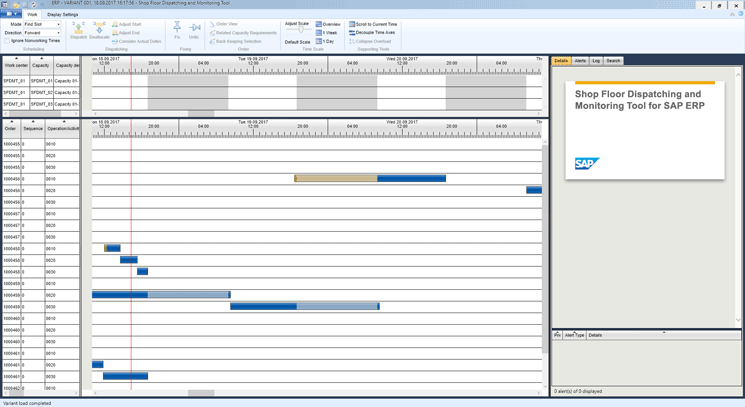Screen dimensions: 745x407
Task: Open the Search tab in the right panel
Action: pos(613,61)
